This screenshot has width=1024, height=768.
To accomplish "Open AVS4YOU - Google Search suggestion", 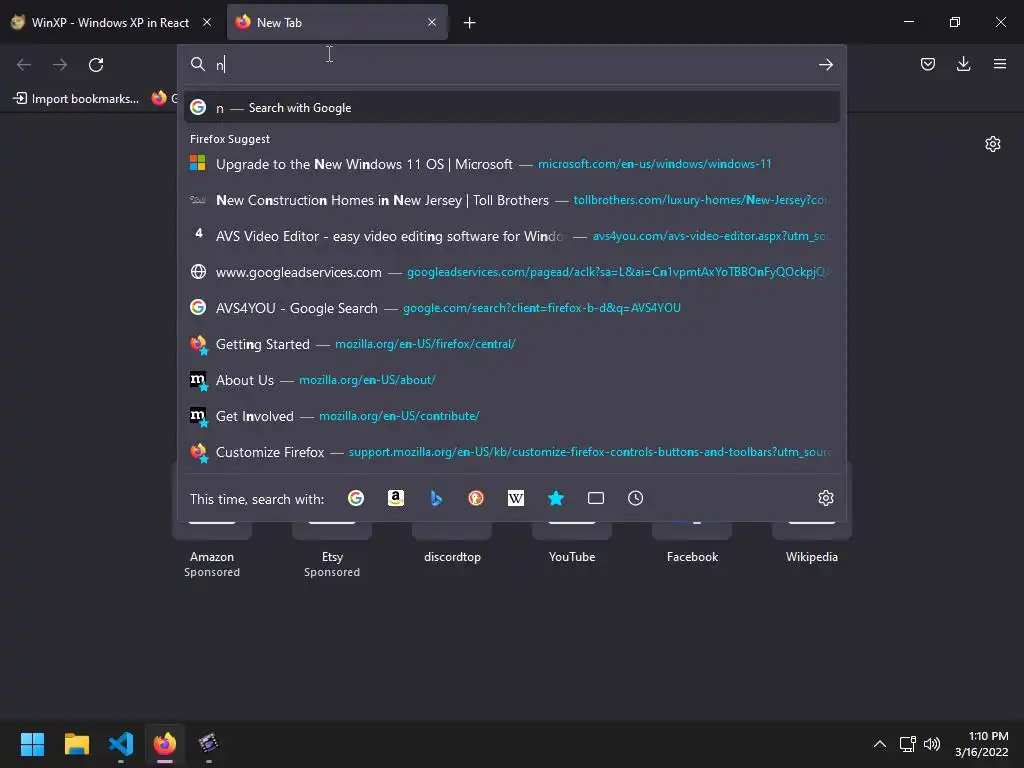I will [512, 308].
